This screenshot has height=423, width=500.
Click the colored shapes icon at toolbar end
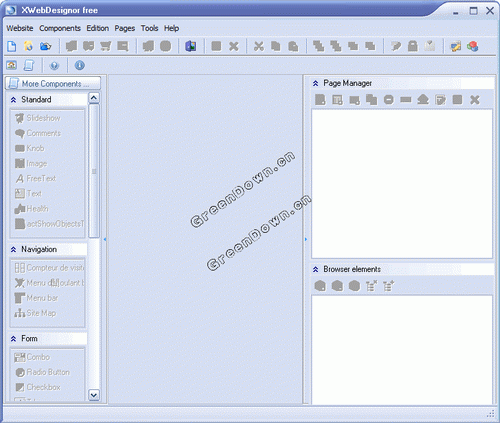click(x=473, y=46)
